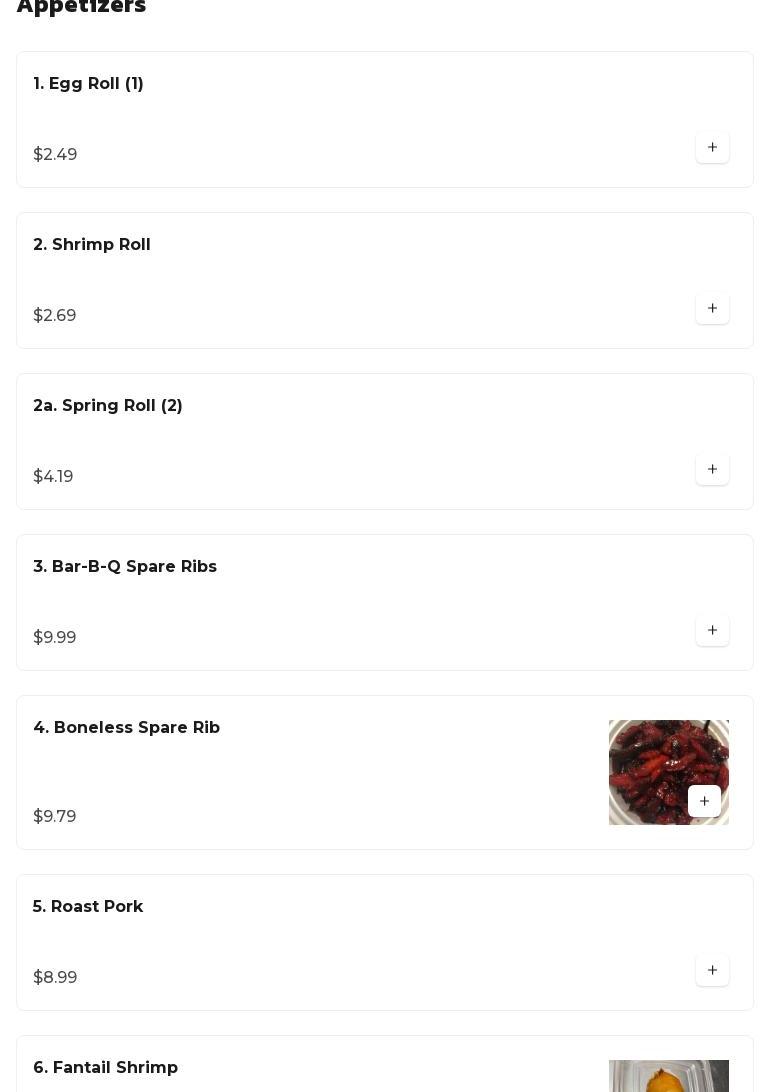Add Boneless Spare Rib via plus icon
This screenshot has width=770, height=1092.
tap(704, 801)
